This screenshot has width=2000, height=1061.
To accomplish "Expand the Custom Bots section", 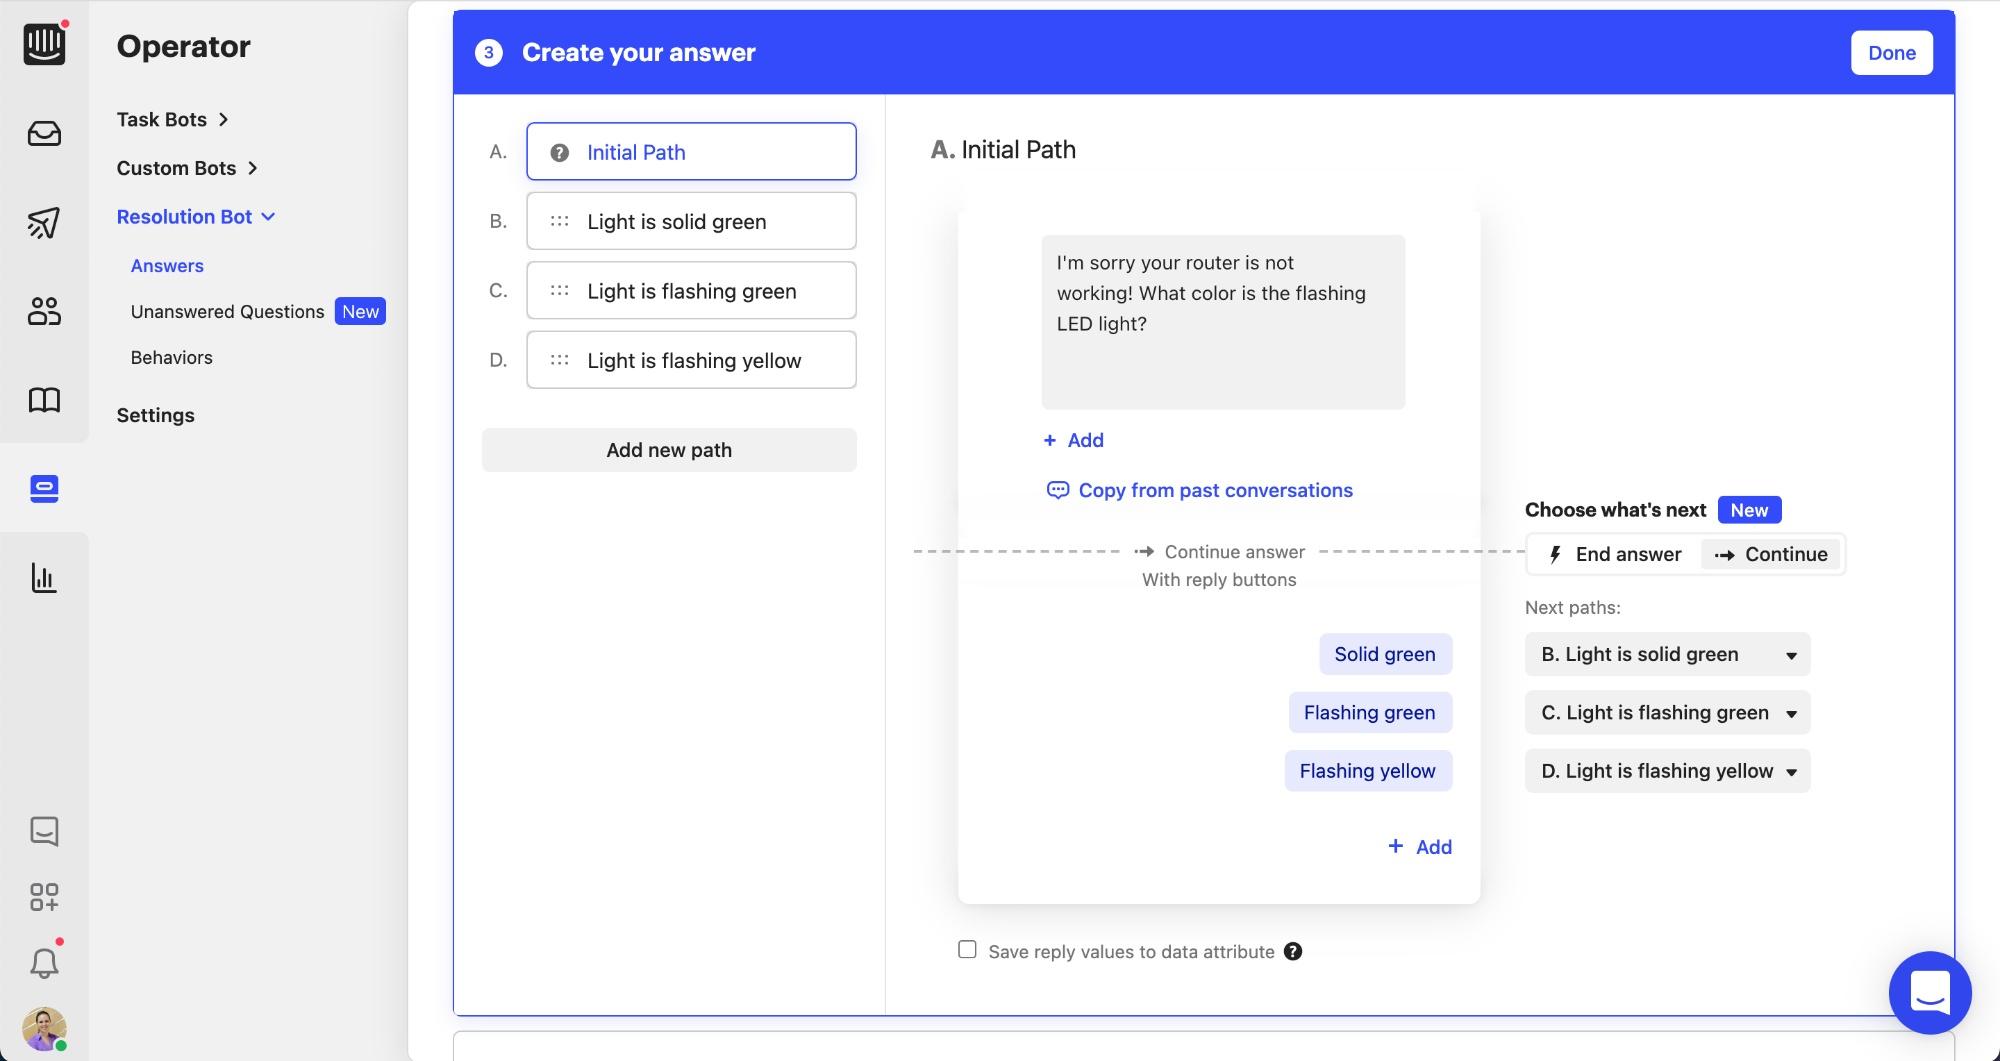I will point(187,168).
